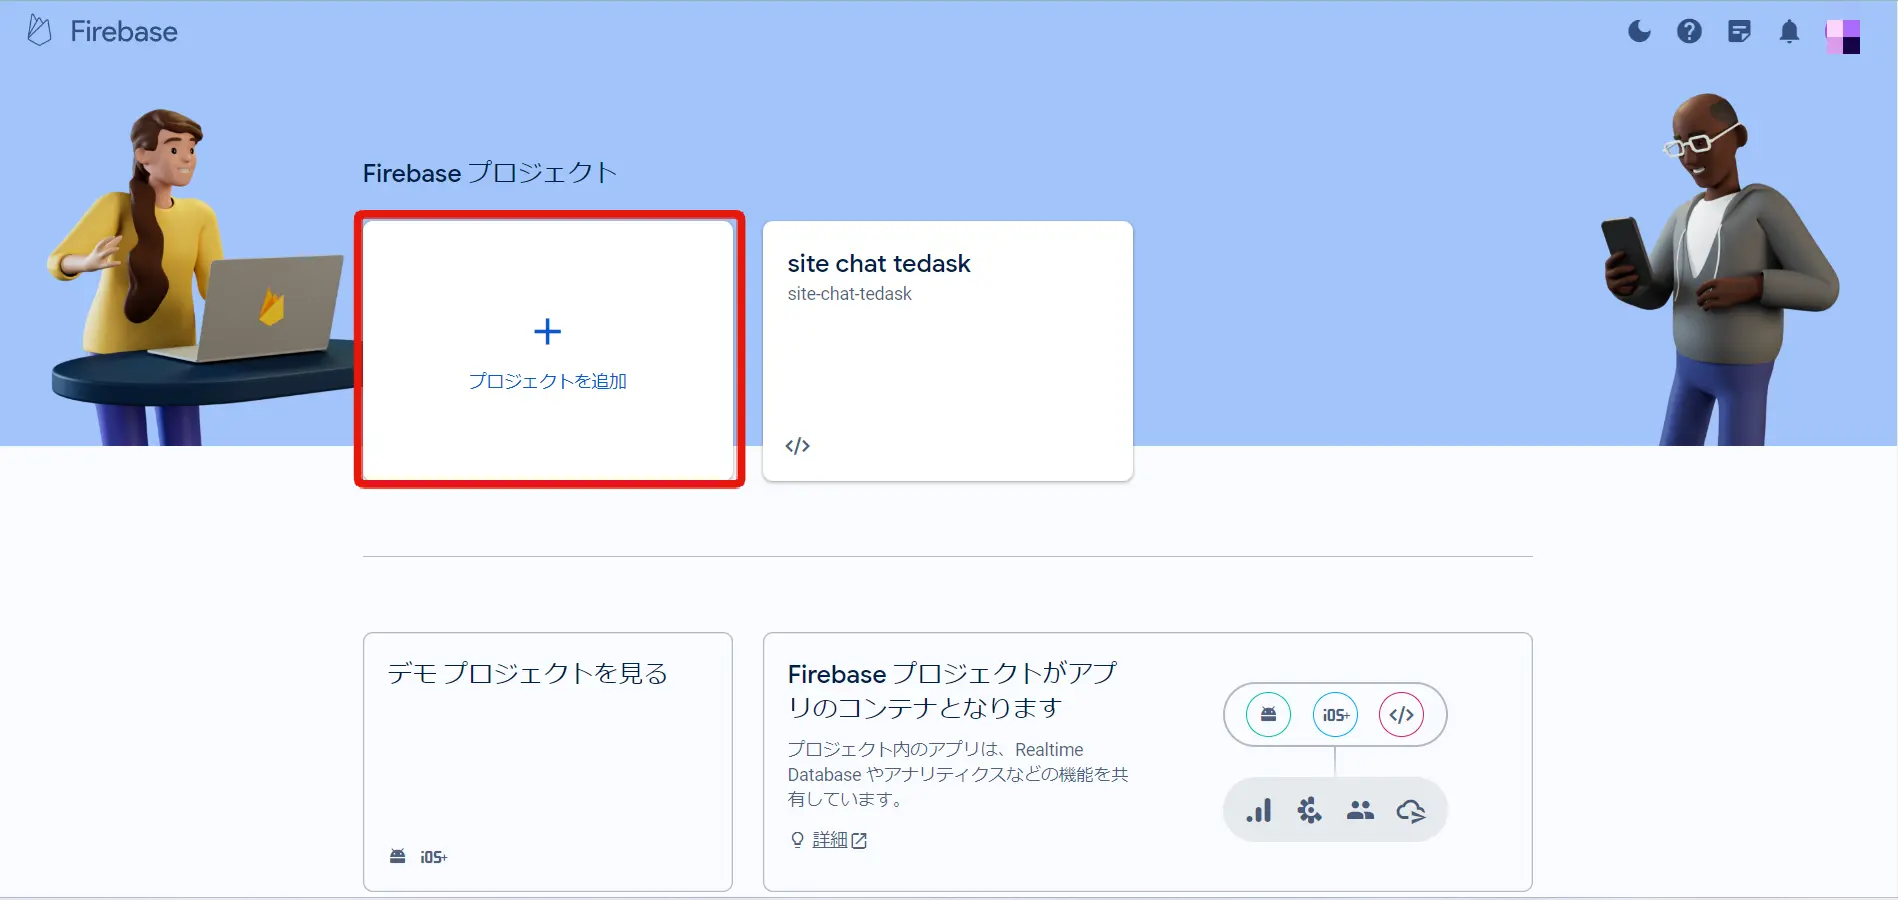This screenshot has height=900, width=1898.
Task: Click the circled iOS+ platform icon
Action: pyautogui.click(x=1335, y=714)
